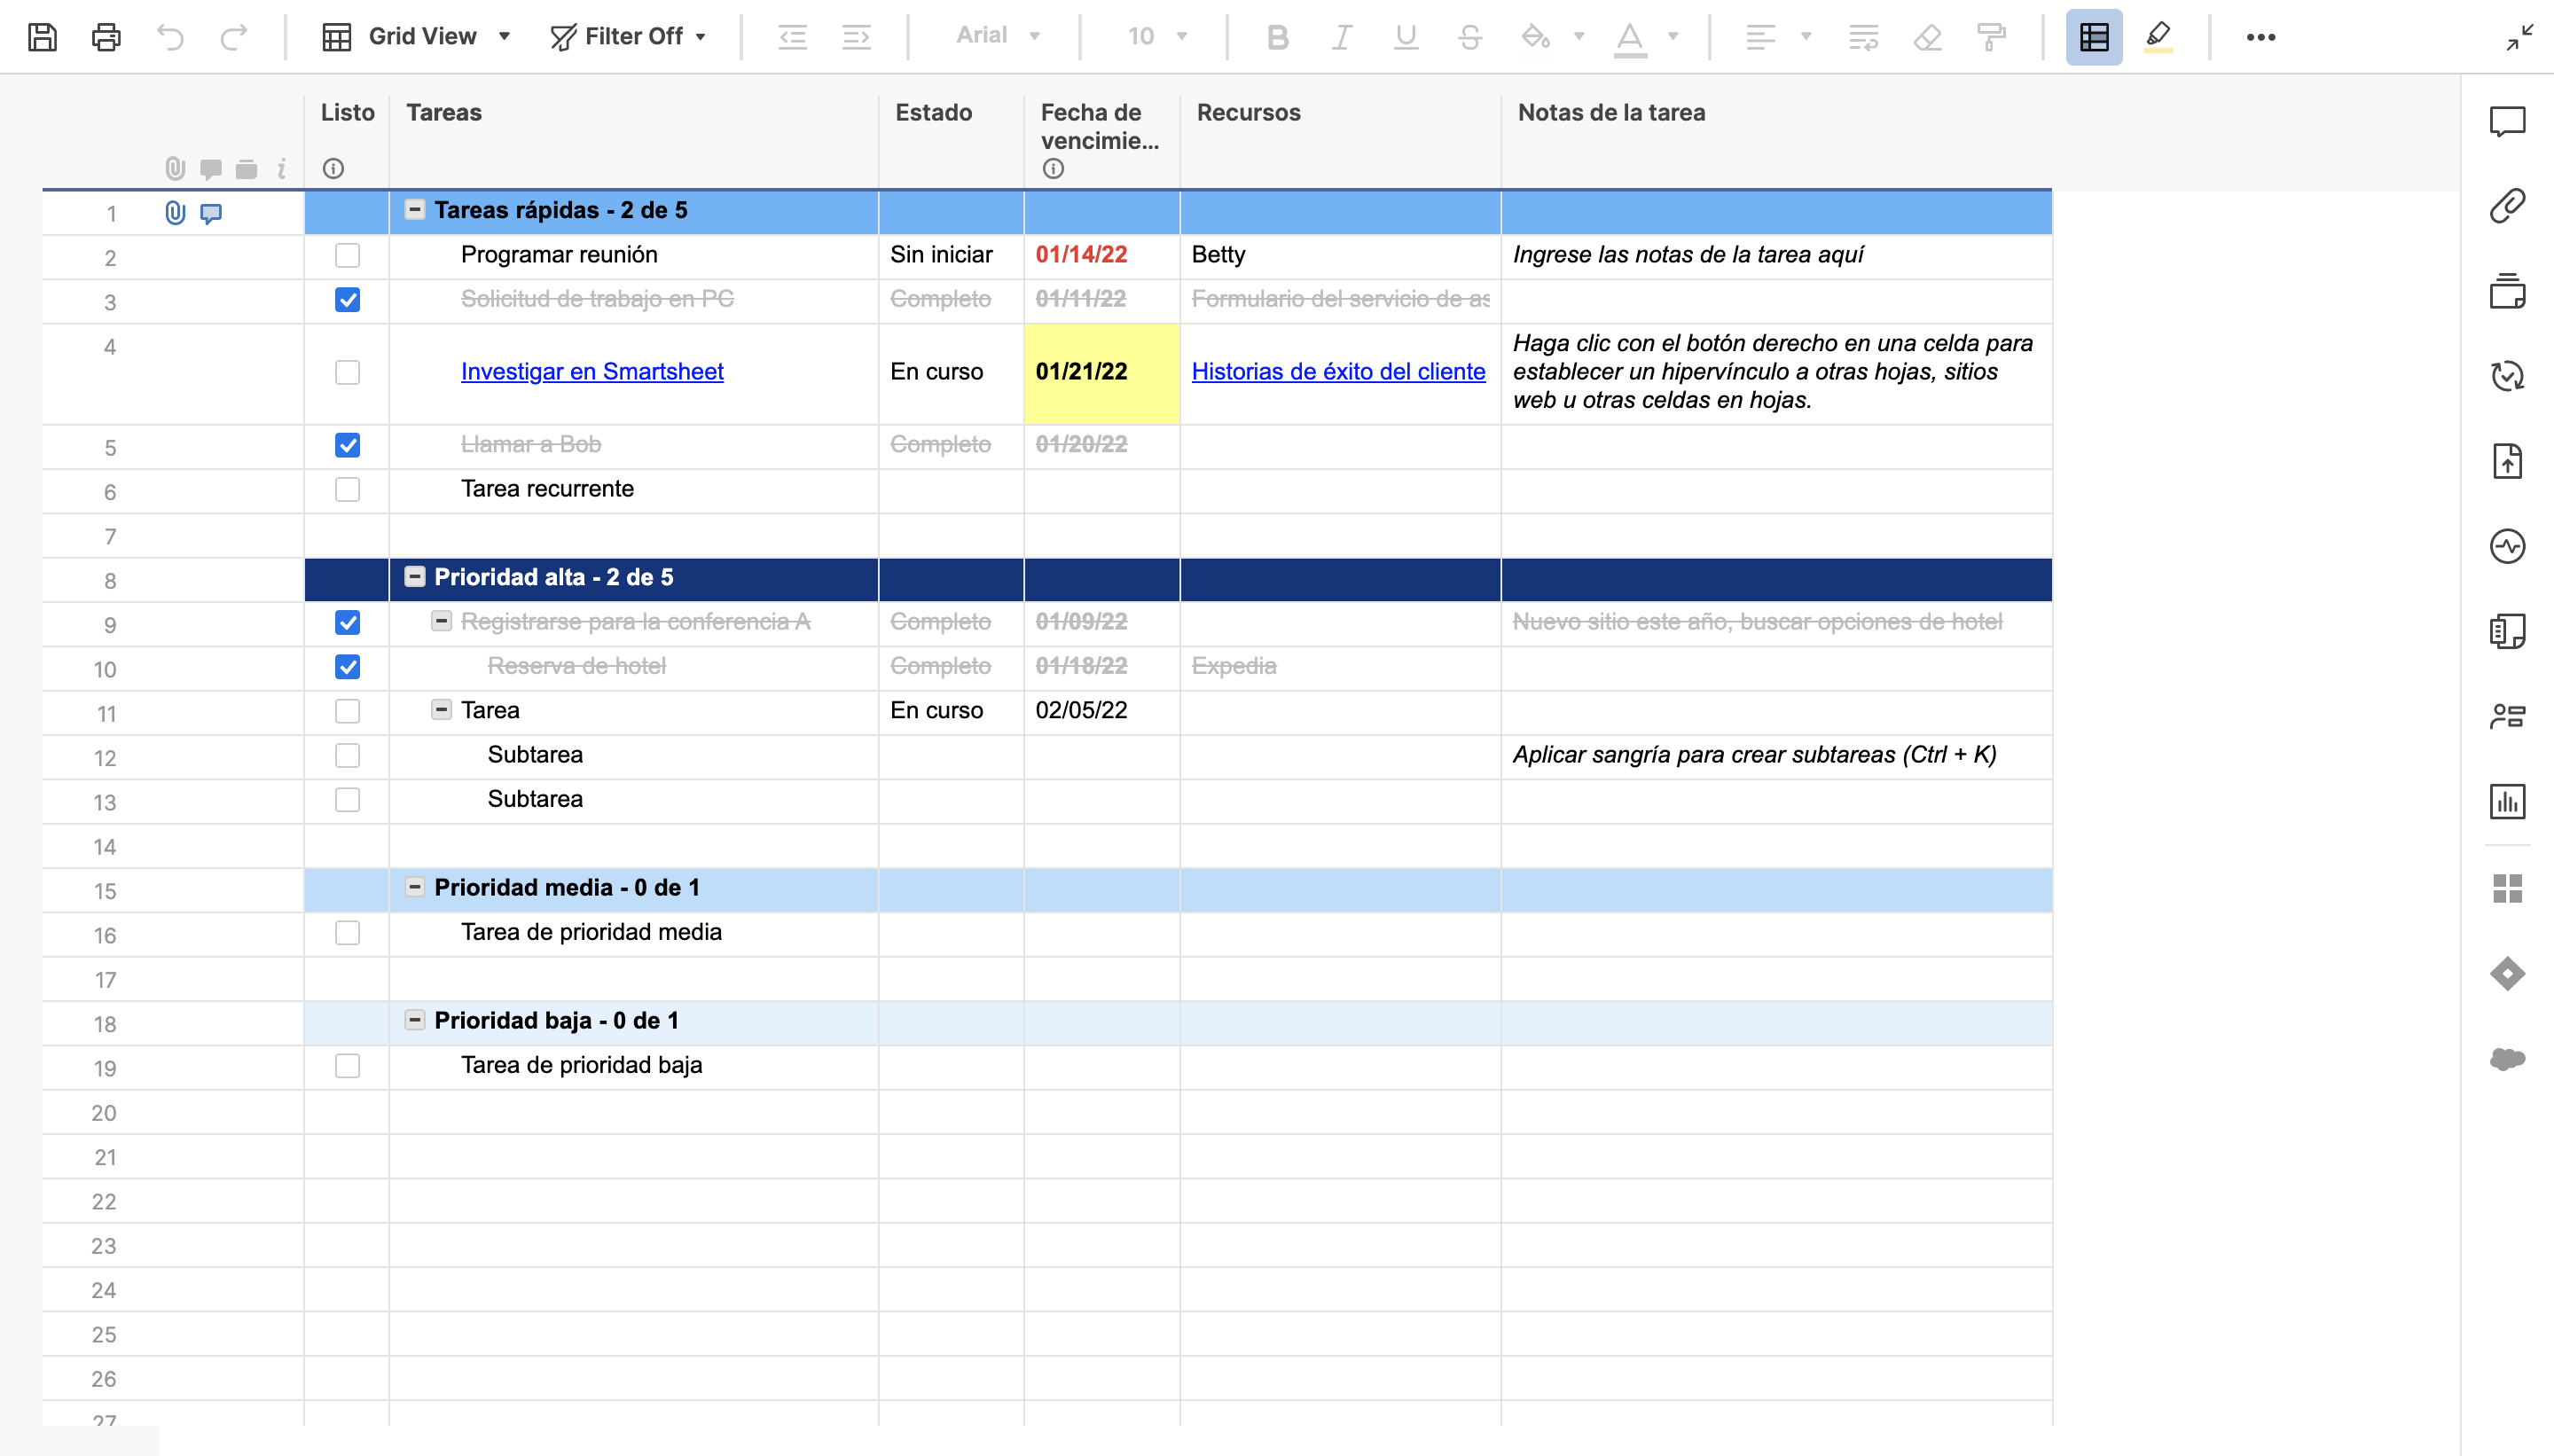This screenshot has width=2554, height=1456.
Task: Uncheck the Reserva de hotel checkbox
Action: click(347, 666)
